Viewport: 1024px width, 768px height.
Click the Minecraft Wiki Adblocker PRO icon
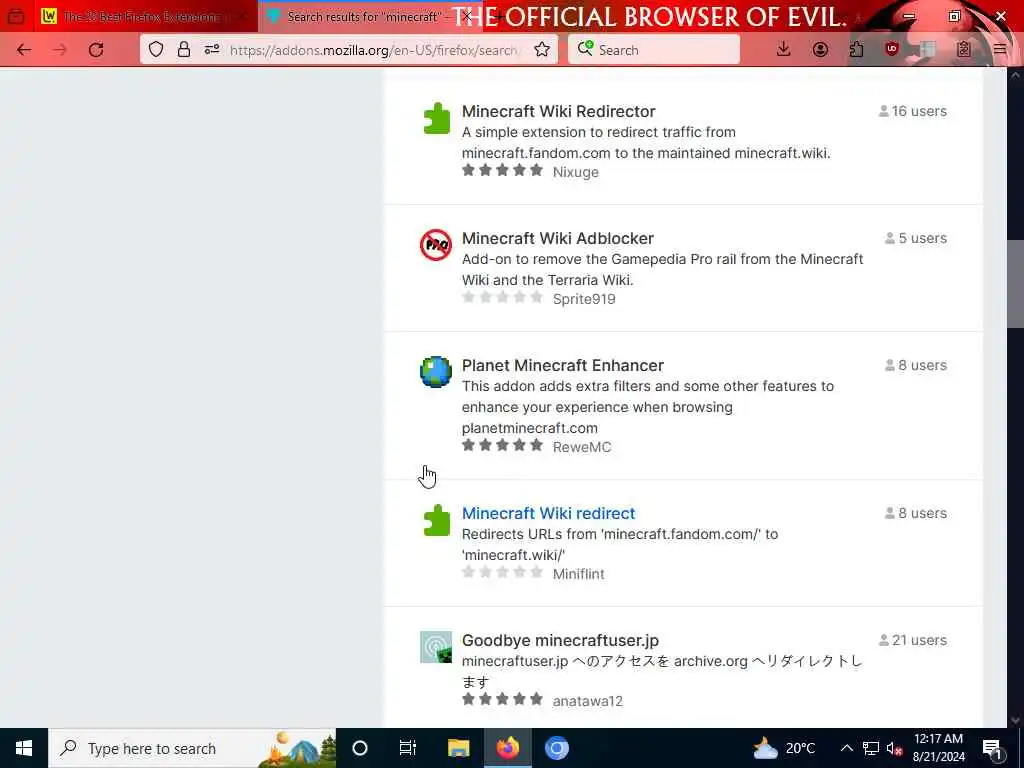click(436, 245)
